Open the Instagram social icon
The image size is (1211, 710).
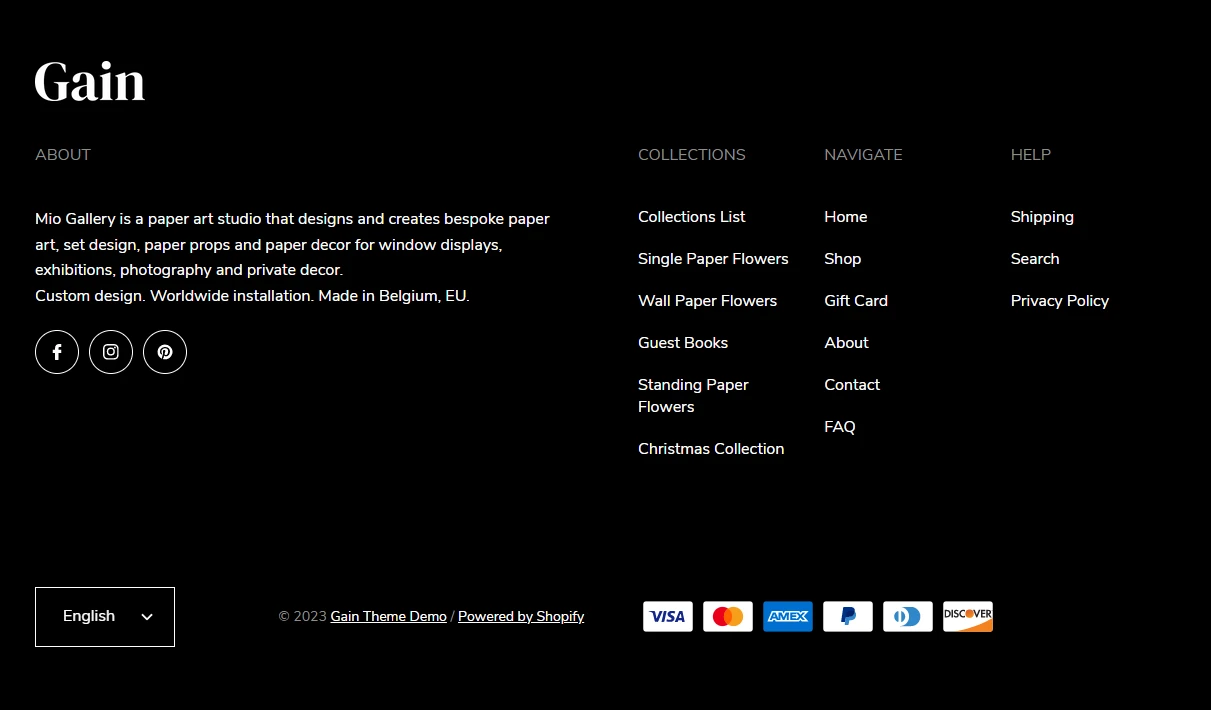111,352
